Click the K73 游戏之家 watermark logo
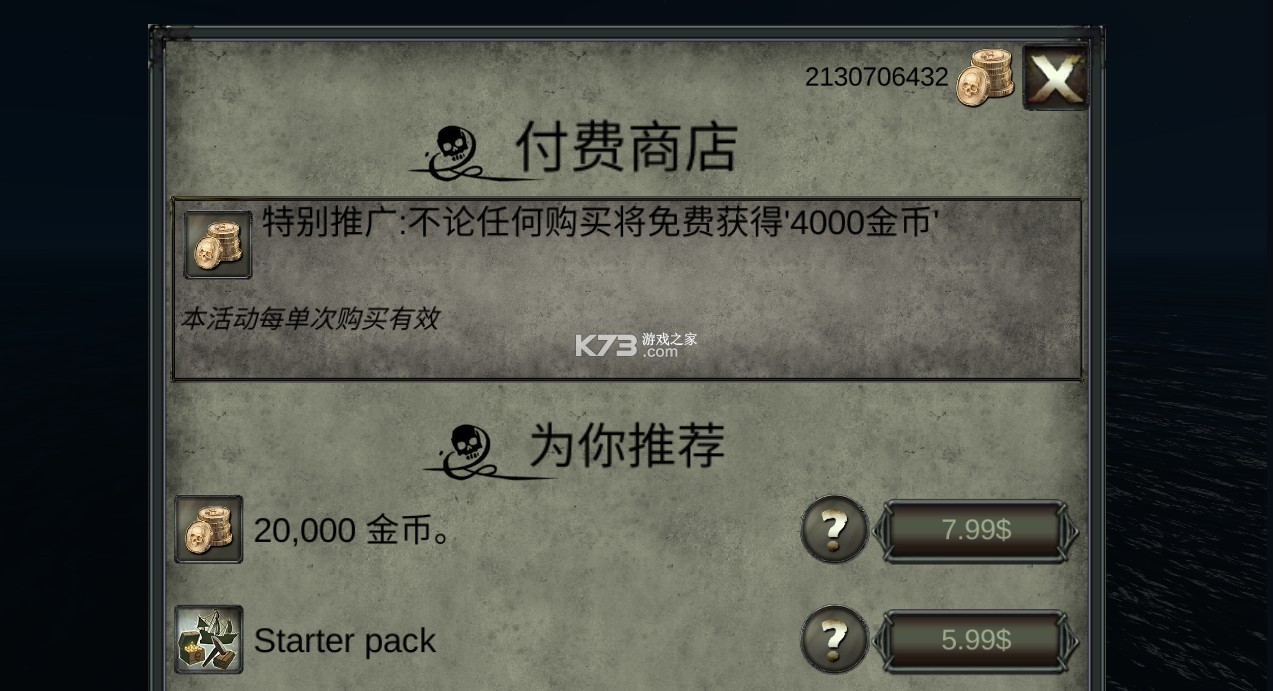The image size is (1273, 691). pos(636,345)
